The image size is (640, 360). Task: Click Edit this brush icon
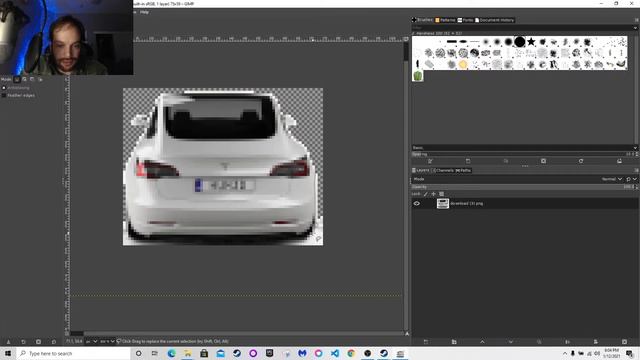pyautogui.click(x=430, y=161)
